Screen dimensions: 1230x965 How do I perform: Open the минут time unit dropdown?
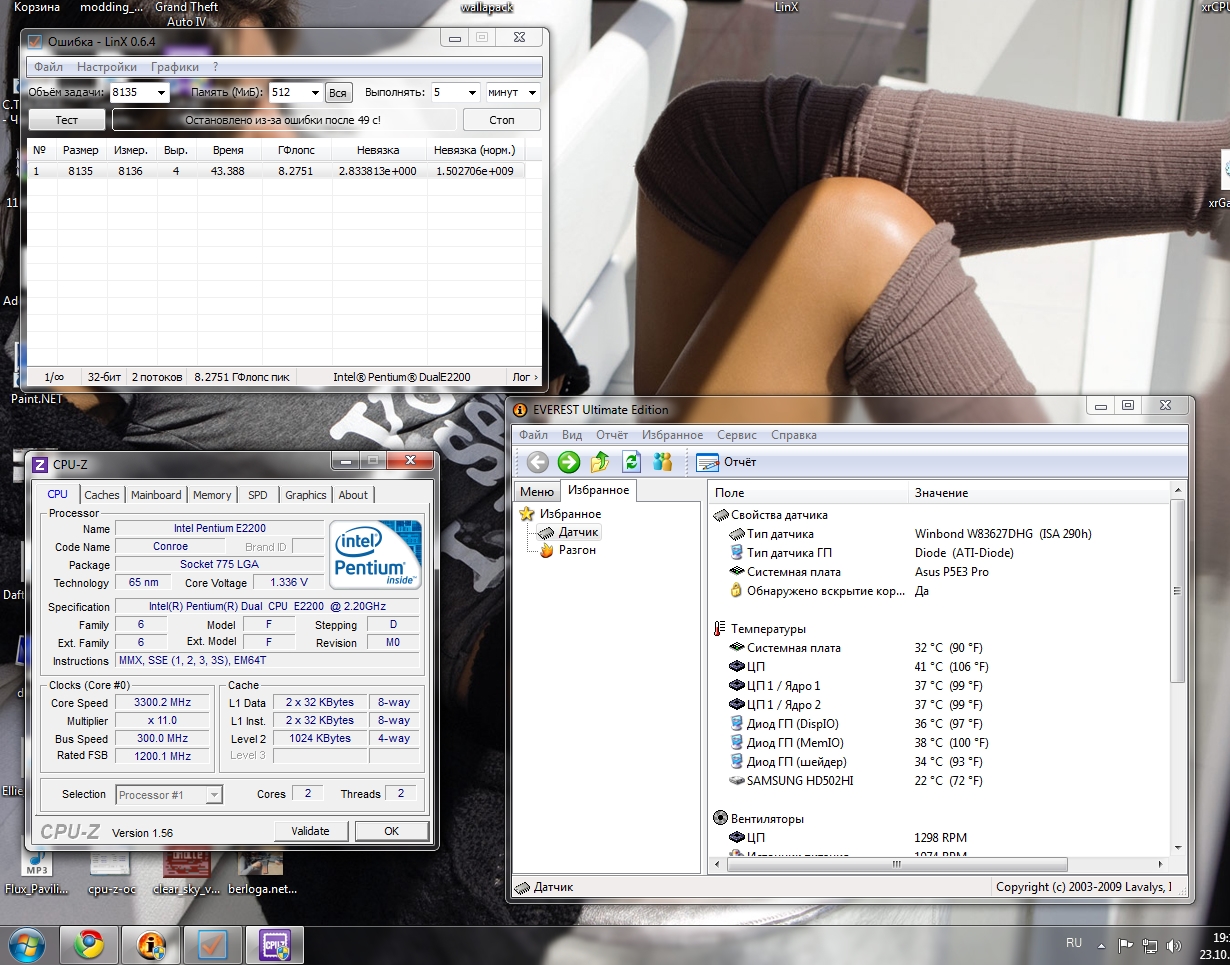pyautogui.click(x=512, y=92)
